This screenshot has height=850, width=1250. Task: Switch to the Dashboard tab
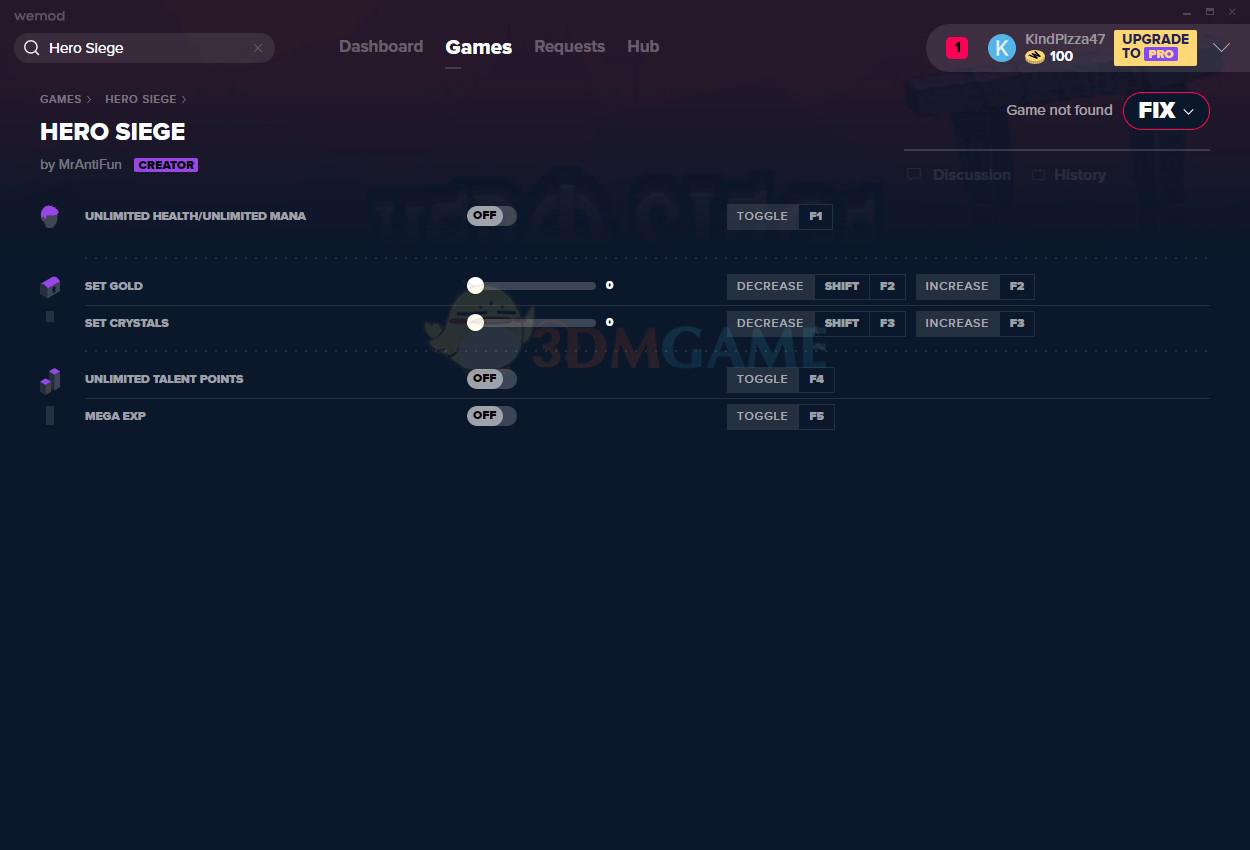click(381, 47)
